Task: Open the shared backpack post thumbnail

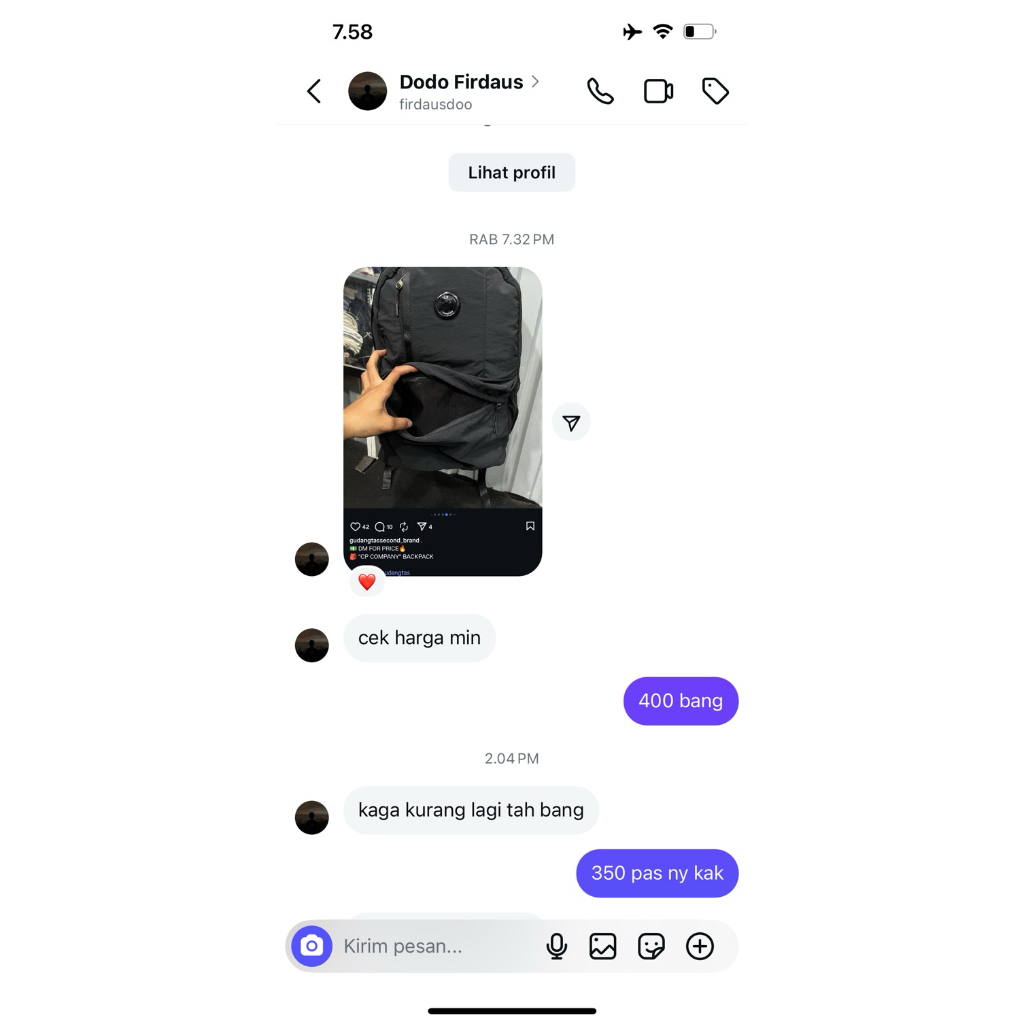Action: coord(443,421)
